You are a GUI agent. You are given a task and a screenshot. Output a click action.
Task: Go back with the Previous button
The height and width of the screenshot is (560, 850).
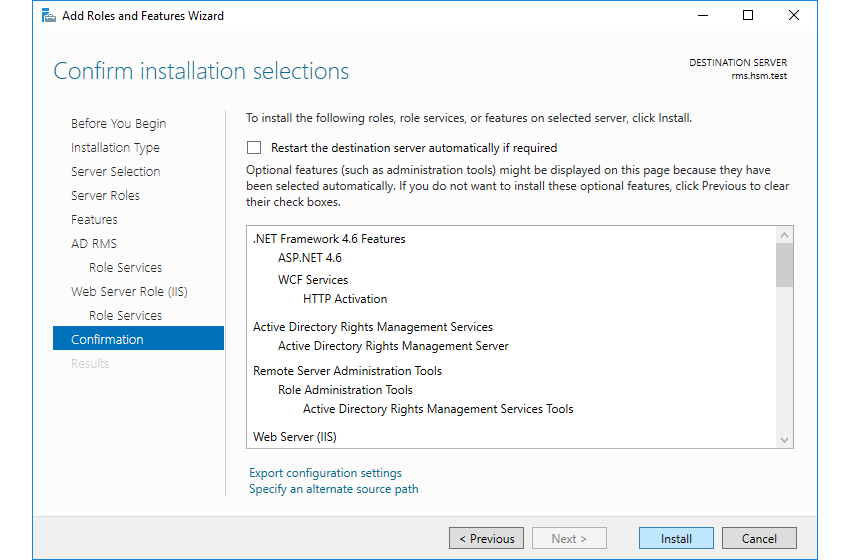[486, 538]
